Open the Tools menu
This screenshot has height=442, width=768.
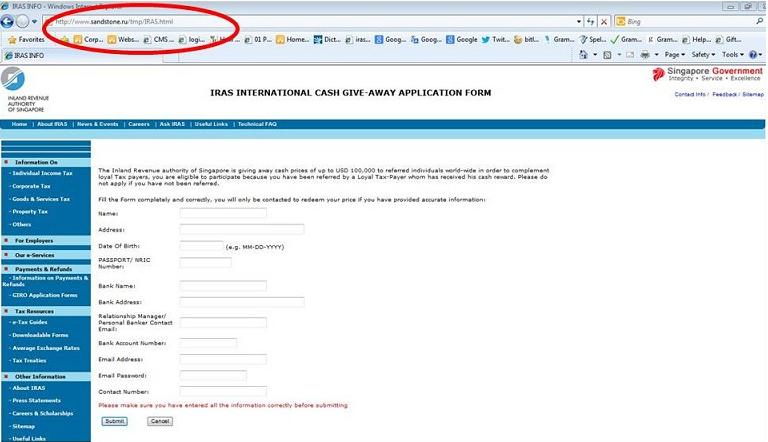click(732, 55)
